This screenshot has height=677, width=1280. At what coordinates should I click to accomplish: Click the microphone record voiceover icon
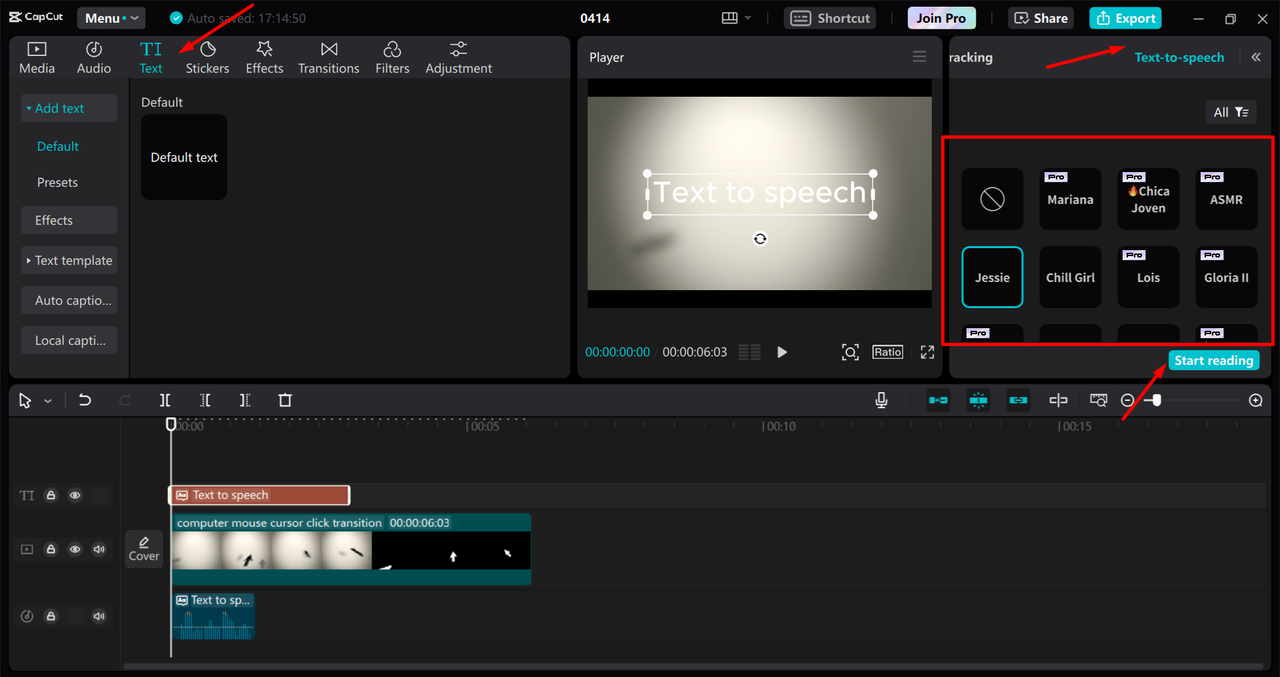pyautogui.click(x=881, y=400)
